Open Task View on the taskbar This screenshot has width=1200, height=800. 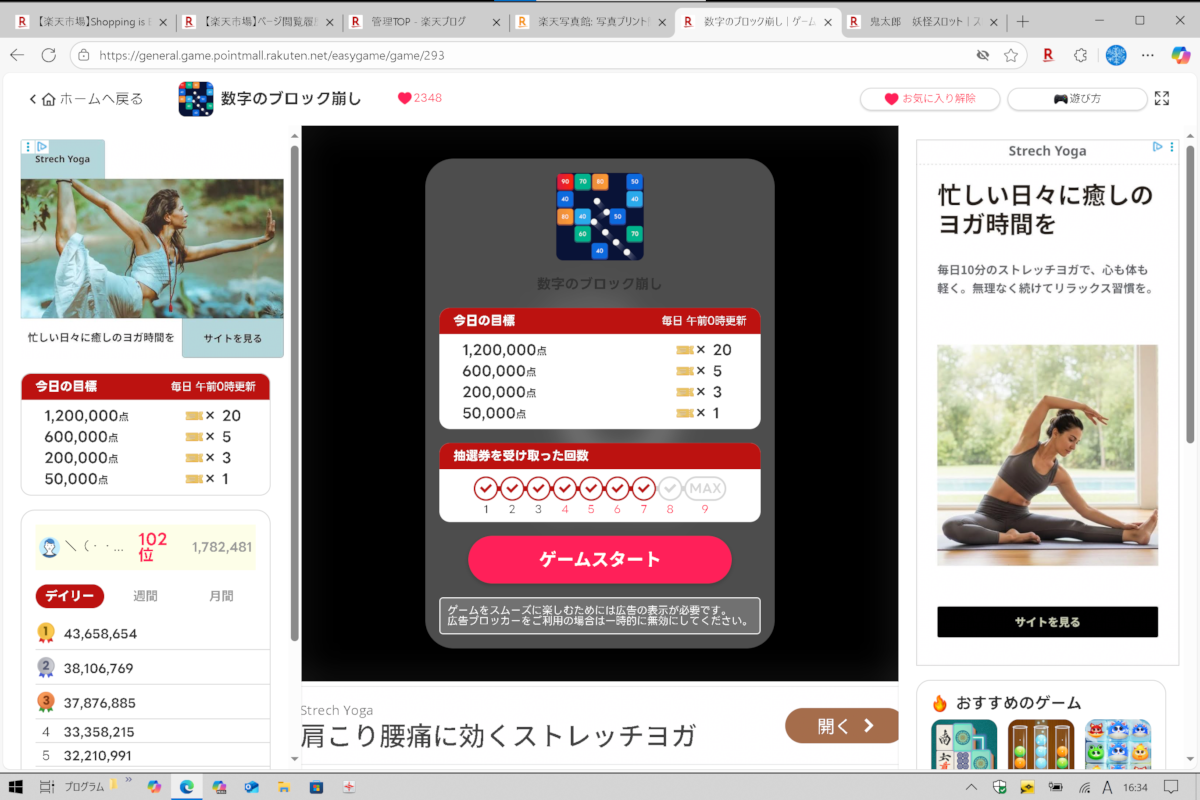(46, 786)
